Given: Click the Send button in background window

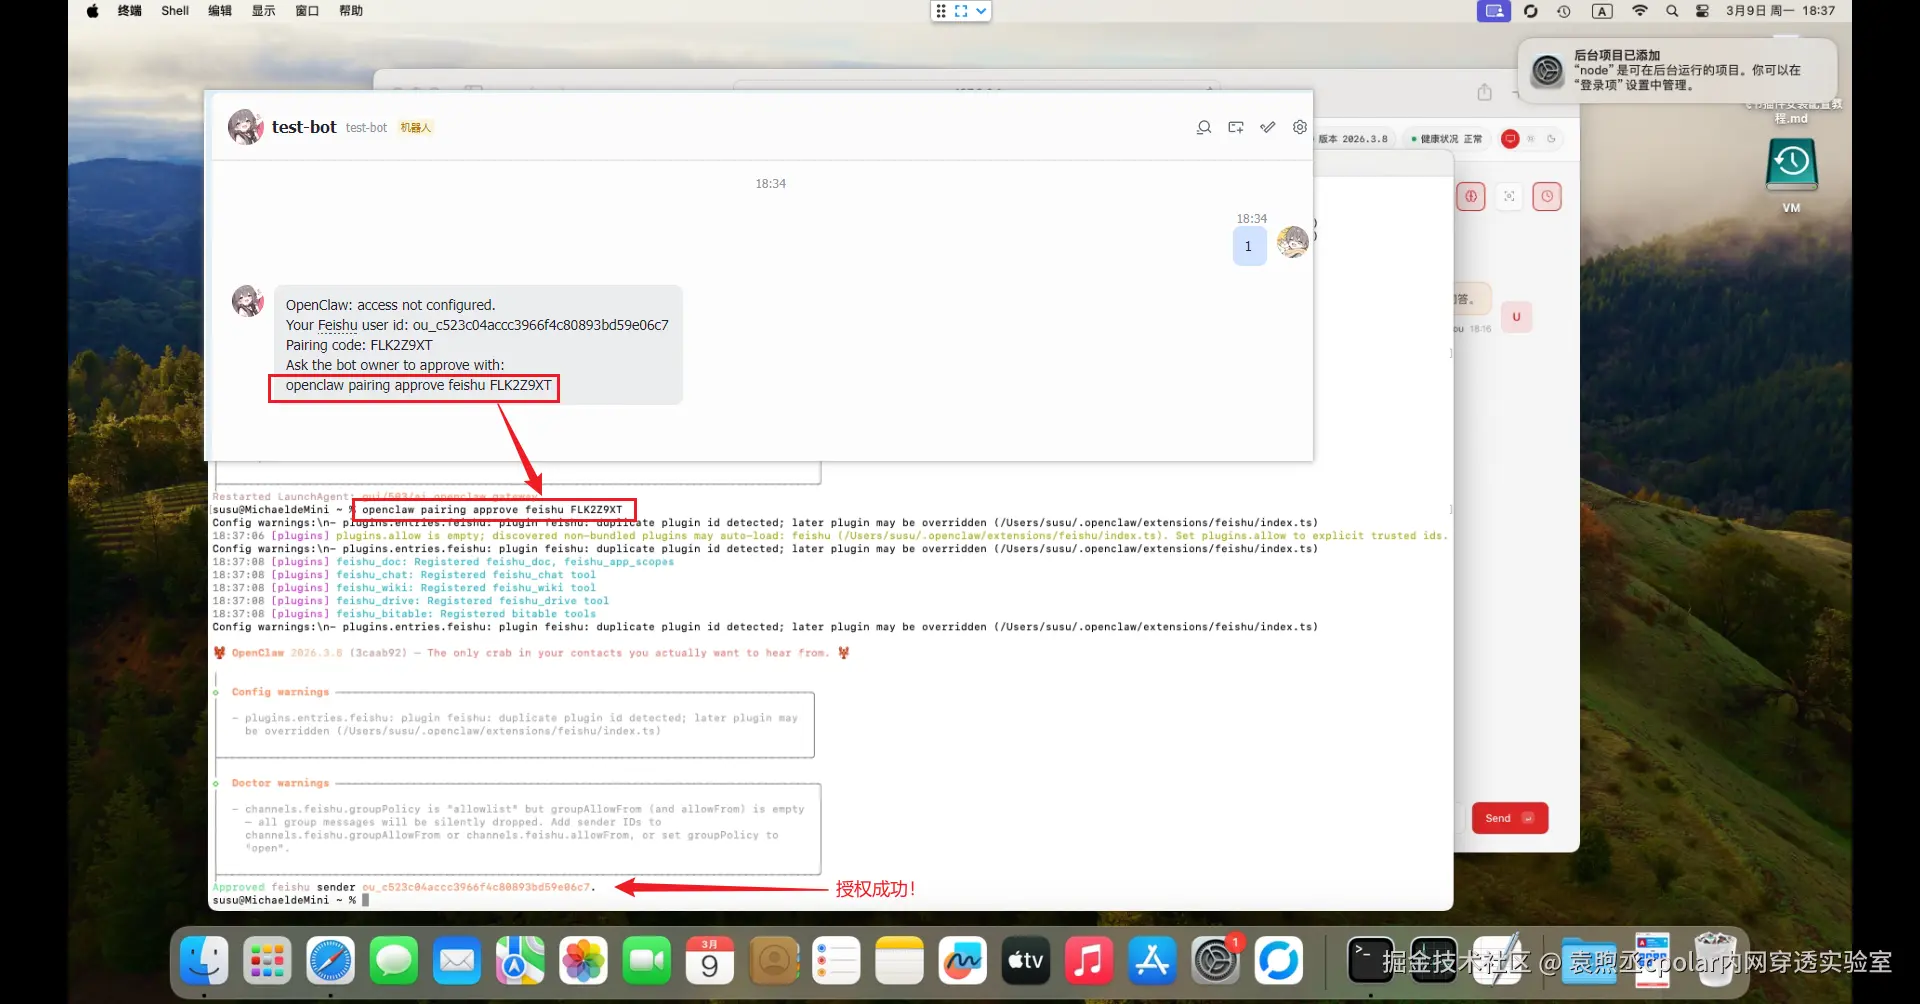Looking at the screenshot, I should pyautogui.click(x=1510, y=818).
